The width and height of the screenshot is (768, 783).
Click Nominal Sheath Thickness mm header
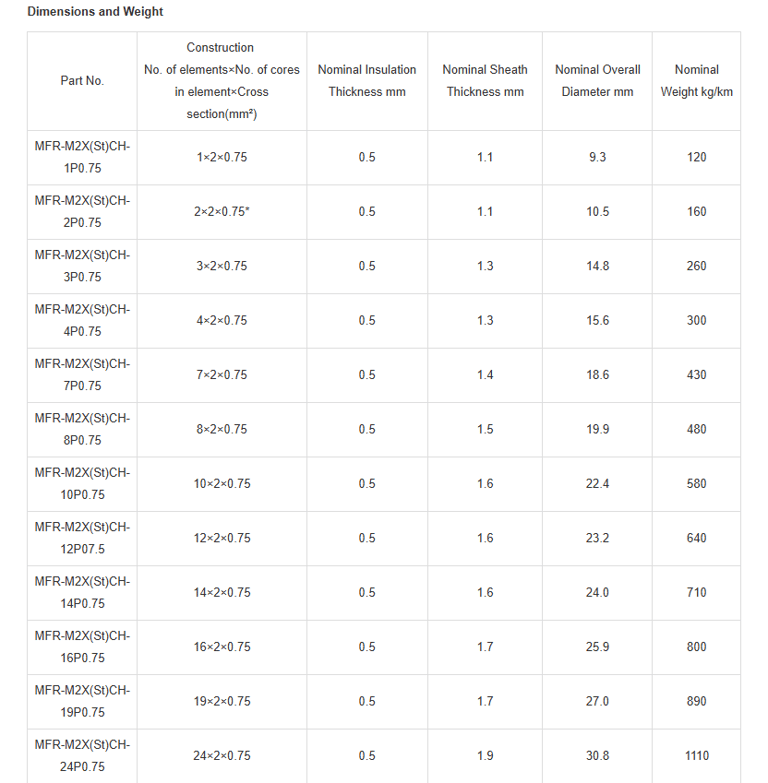pos(485,81)
